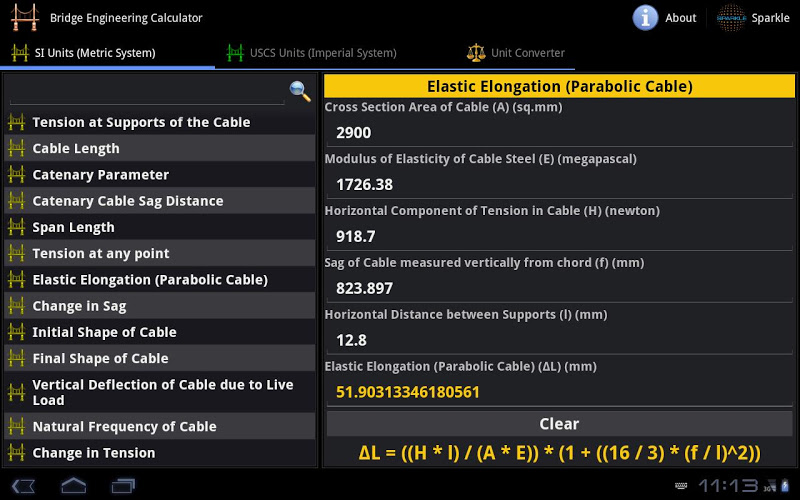Viewport: 800px width, 500px height.
Task: Clear all input values
Action: point(560,423)
